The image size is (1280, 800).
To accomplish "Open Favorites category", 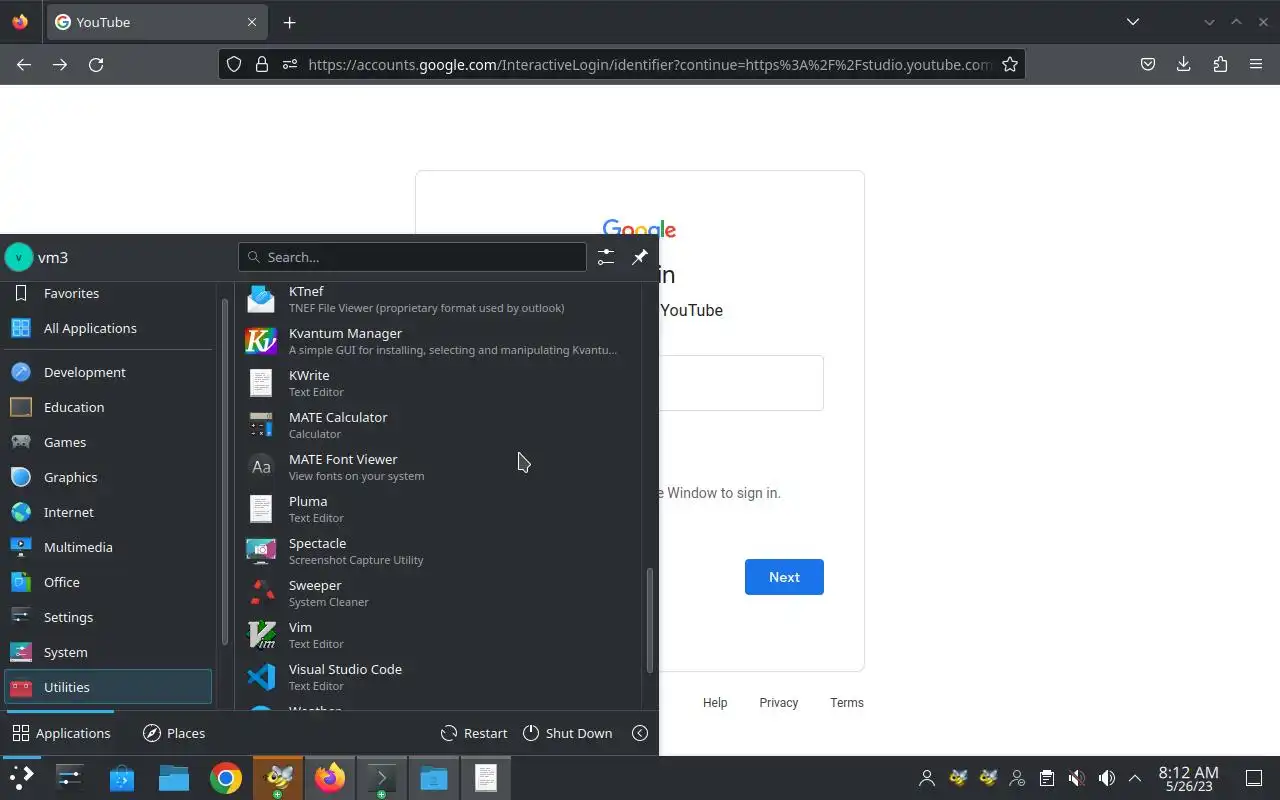I will click(x=108, y=293).
